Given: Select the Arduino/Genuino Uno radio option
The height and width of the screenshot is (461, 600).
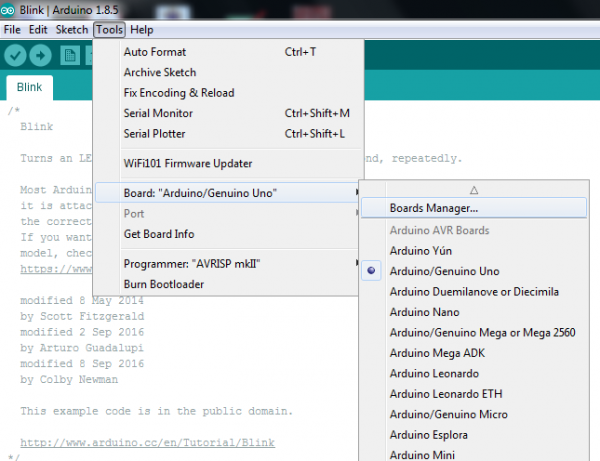Looking at the screenshot, I should (x=474, y=271).
